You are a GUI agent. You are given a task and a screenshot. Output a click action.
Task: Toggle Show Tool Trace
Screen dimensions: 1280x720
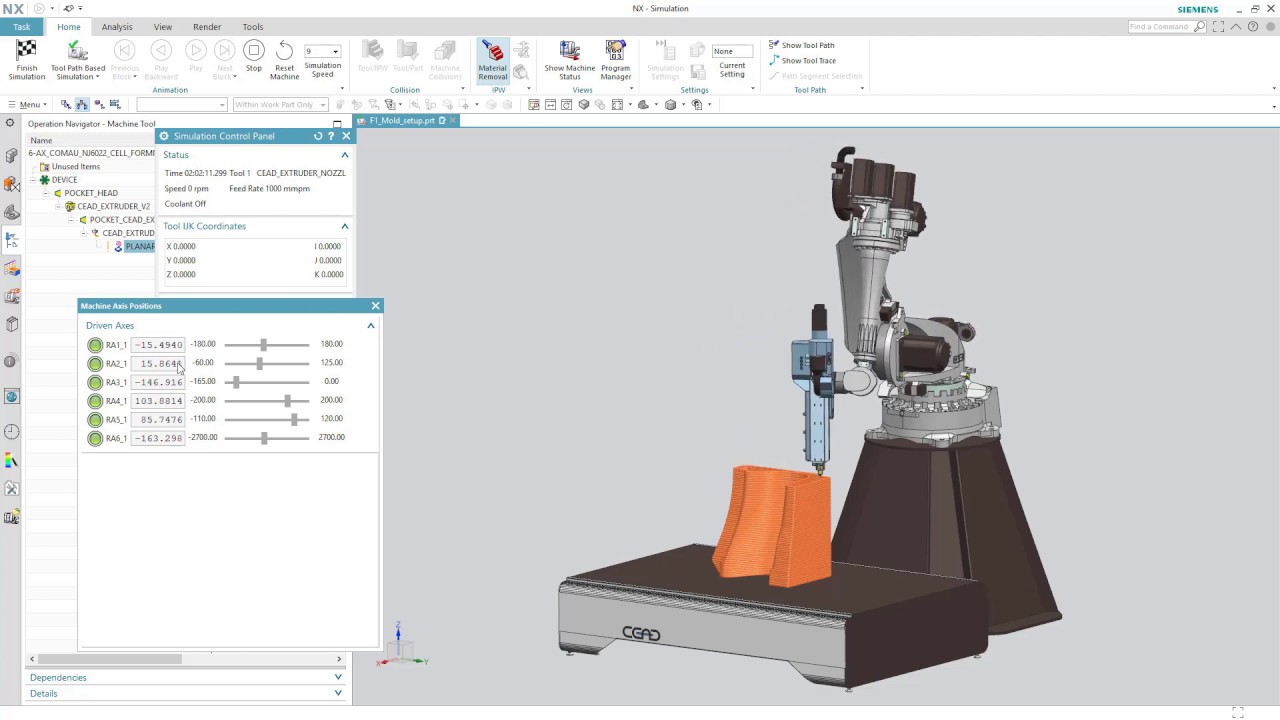pos(802,60)
